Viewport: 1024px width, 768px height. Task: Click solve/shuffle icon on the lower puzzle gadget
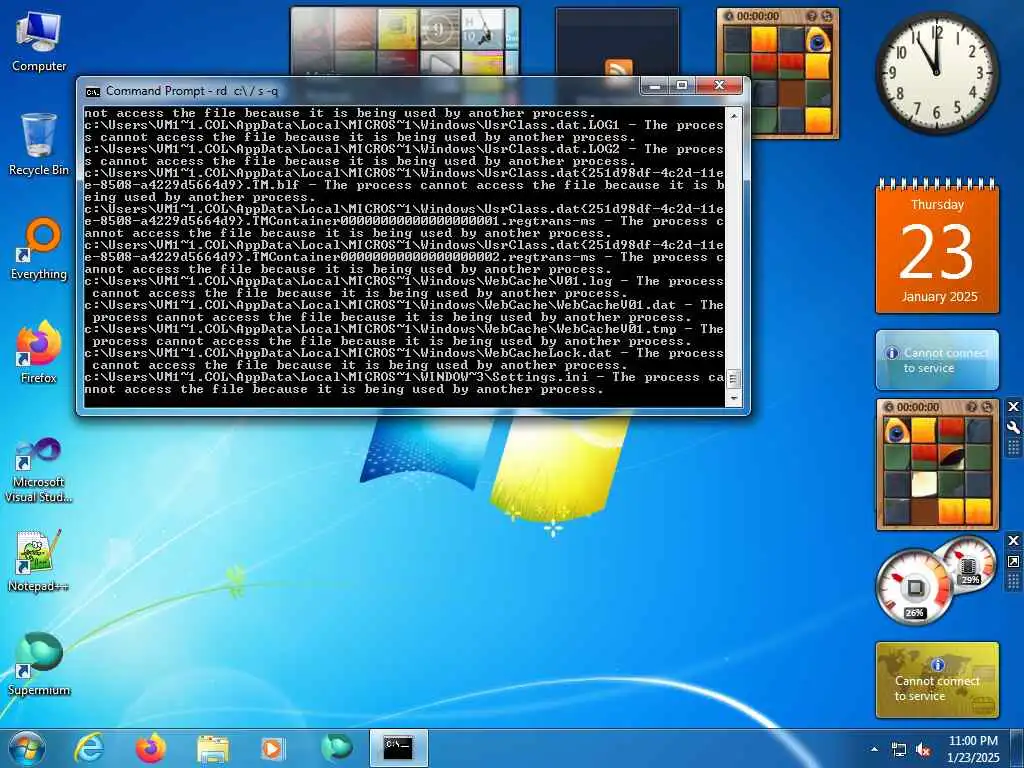(x=987, y=408)
